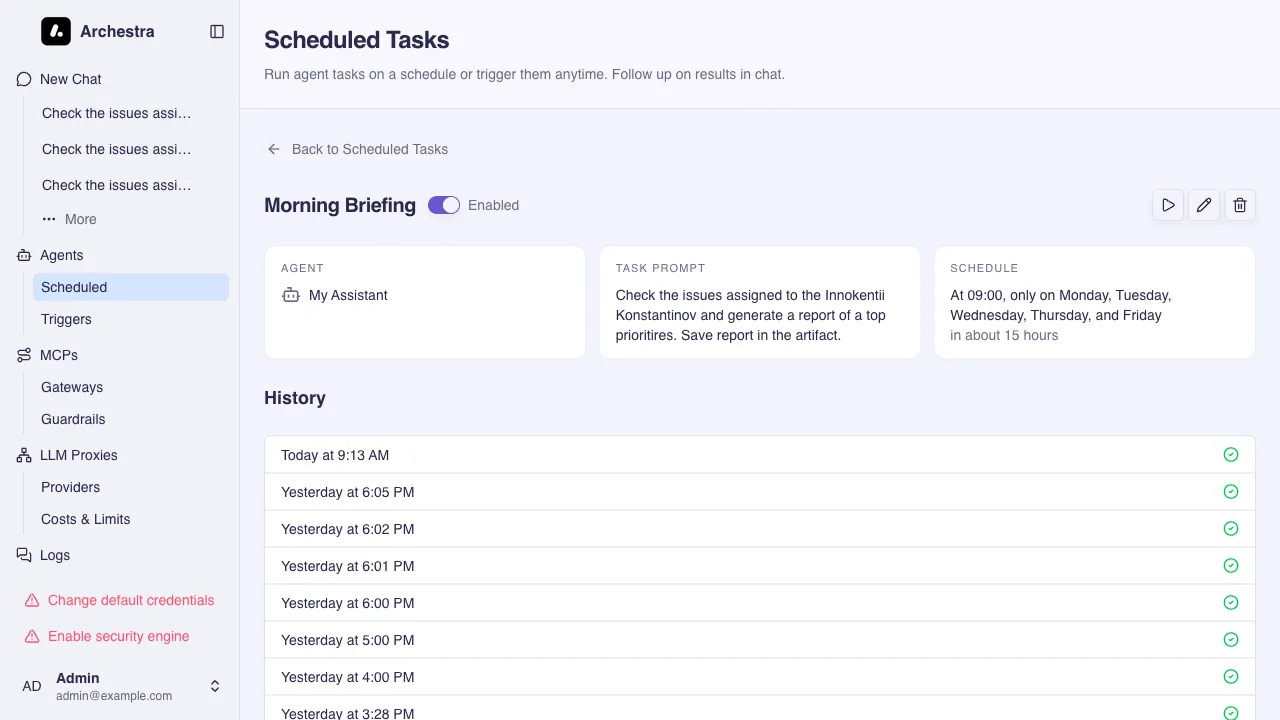Open the Logs section
1280x720 pixels.
click(55, 555)
